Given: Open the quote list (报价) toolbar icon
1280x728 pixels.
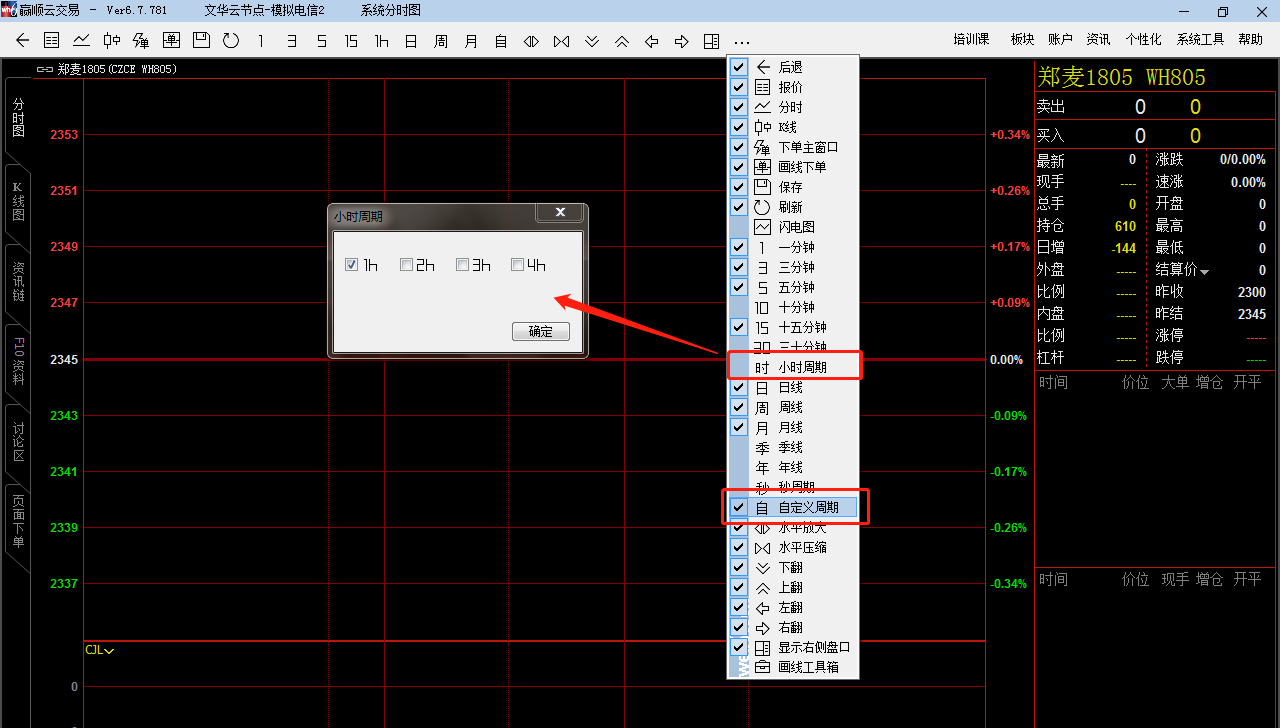Looking at the screenshot, I should coord(52,41).
